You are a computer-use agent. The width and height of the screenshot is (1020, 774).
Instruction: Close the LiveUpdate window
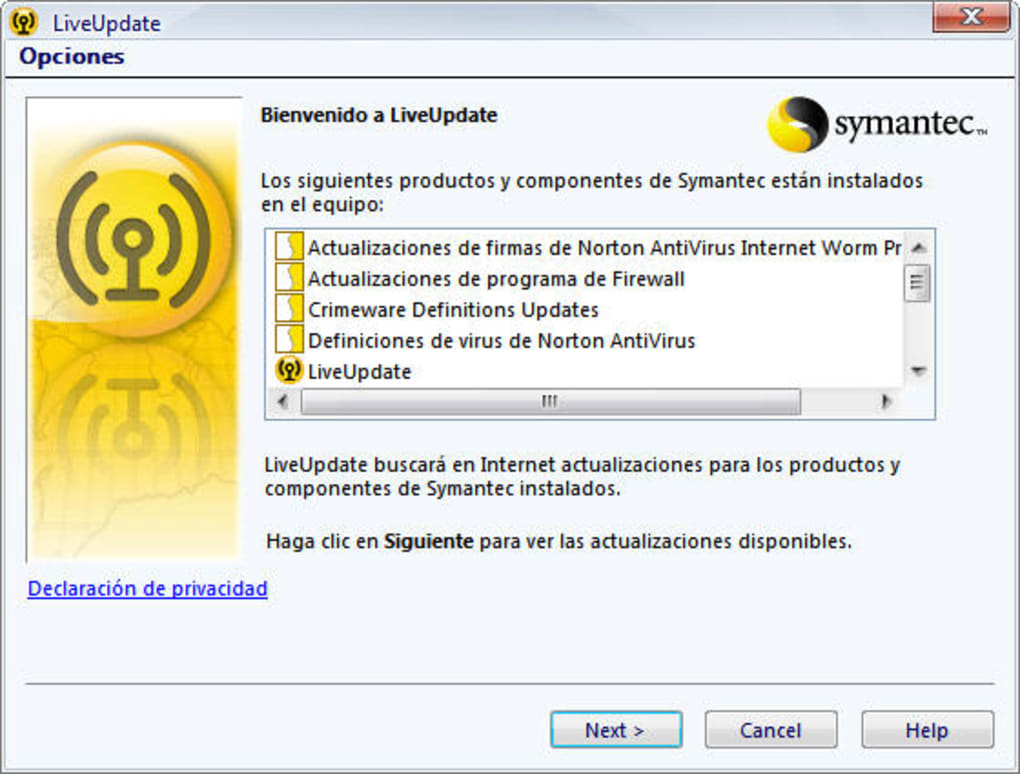971,16
